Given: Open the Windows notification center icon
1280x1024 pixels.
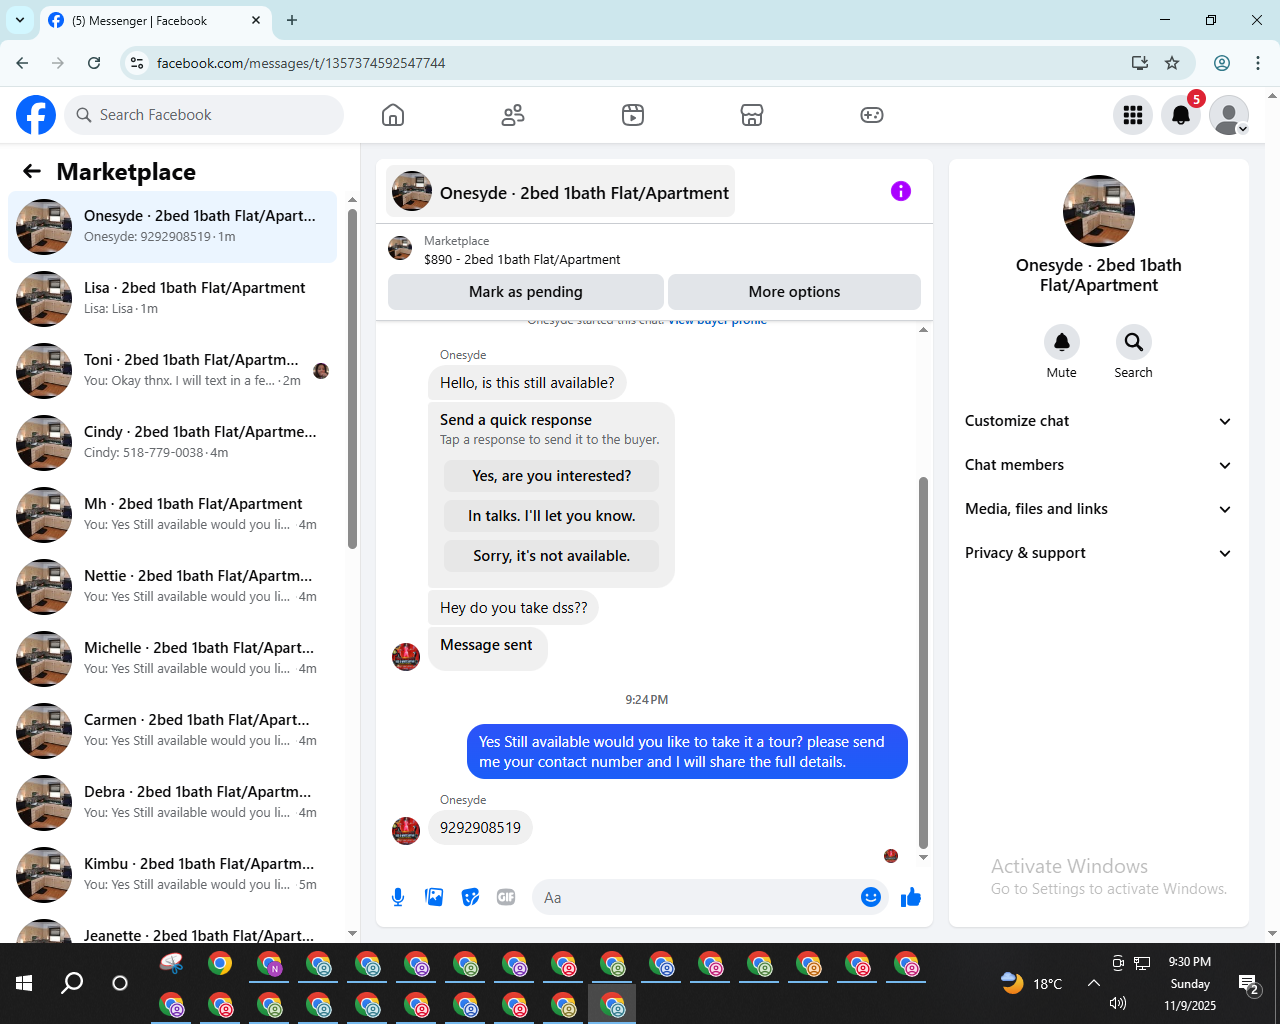Looking at the screenshot, I should point(1249,984).
